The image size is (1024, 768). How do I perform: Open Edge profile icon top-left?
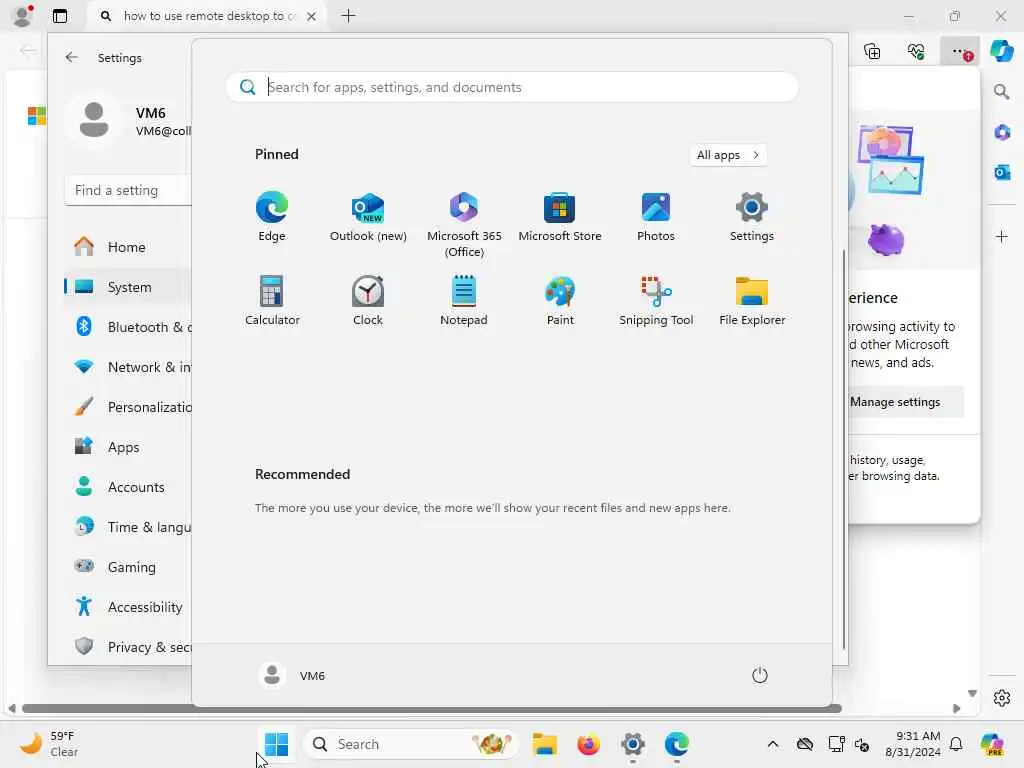22,16
